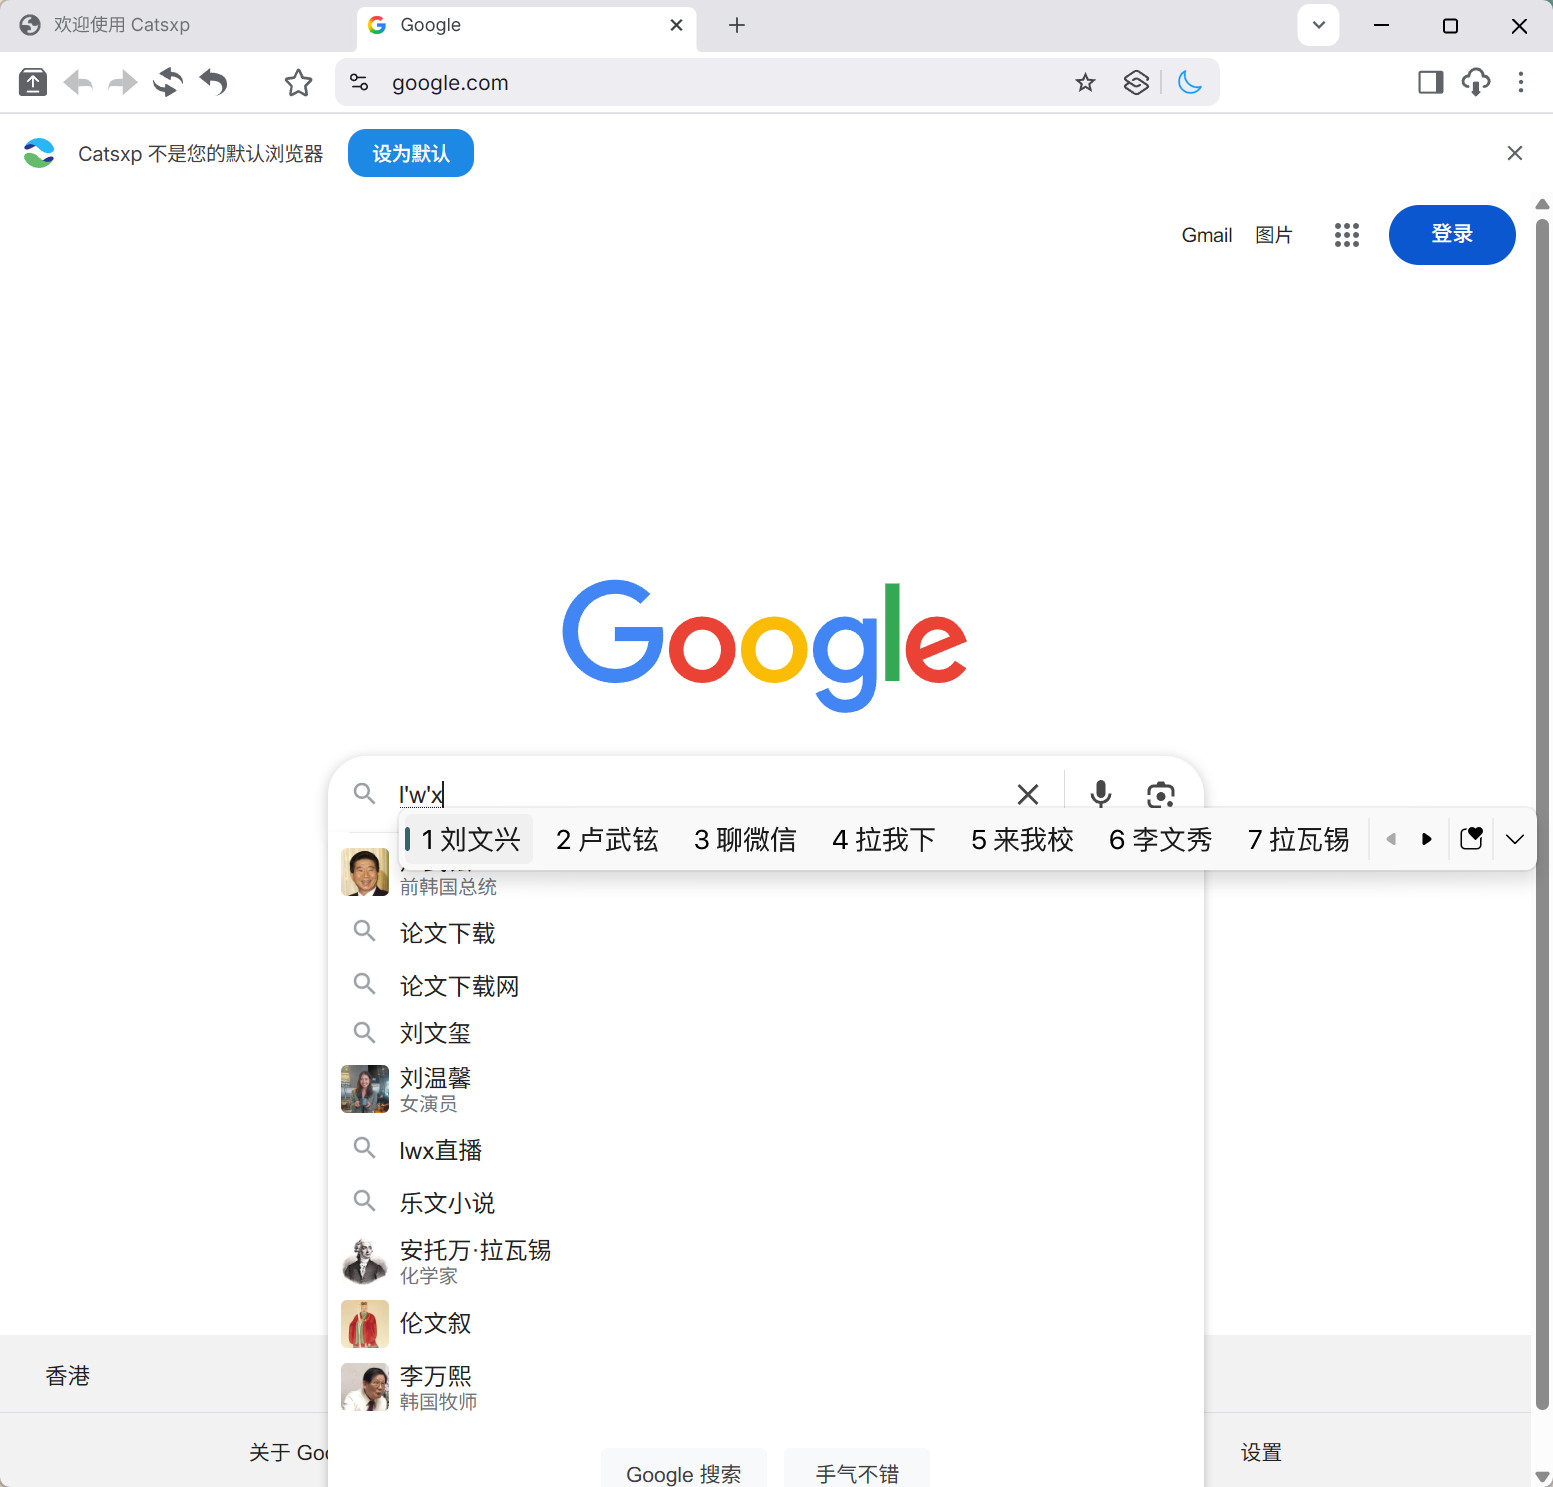Image resolution: width=1553 pixels, height=1487 pixels.
Task: Click the undo close tab arrow icon
Action: (213, 82)
